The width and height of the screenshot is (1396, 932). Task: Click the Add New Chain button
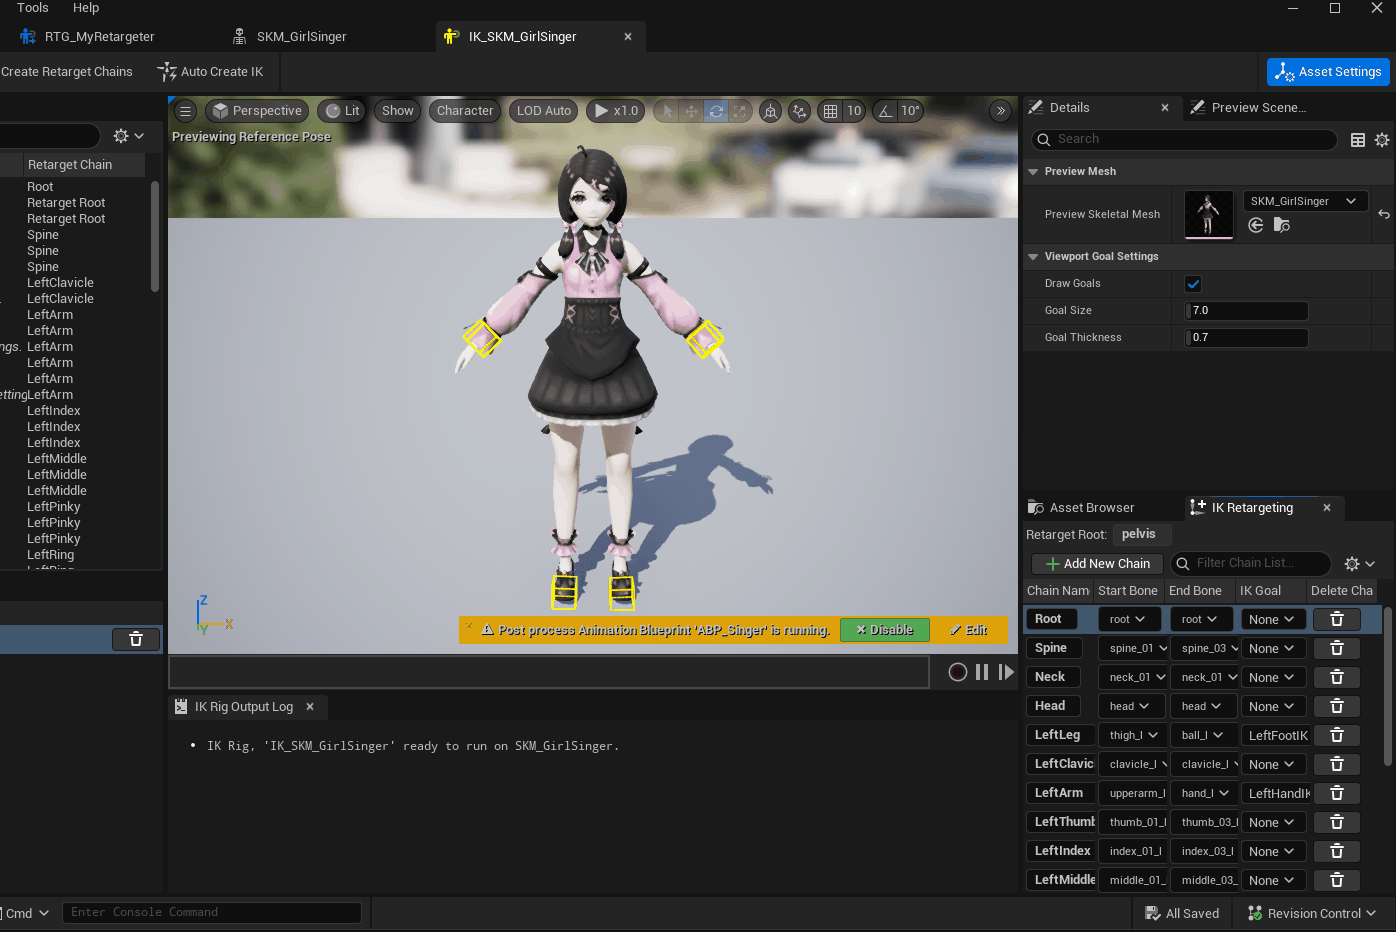pyautogui.click(x=1097, y=564)
